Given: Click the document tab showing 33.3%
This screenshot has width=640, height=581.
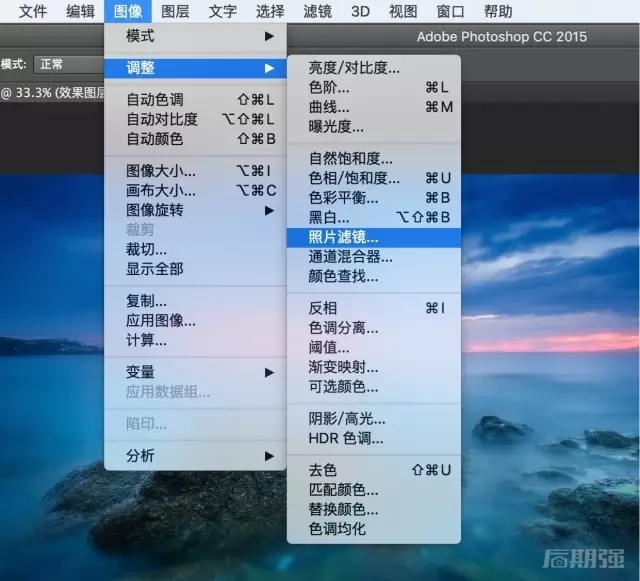Looking at the screenshot, I should coord(52,93).
